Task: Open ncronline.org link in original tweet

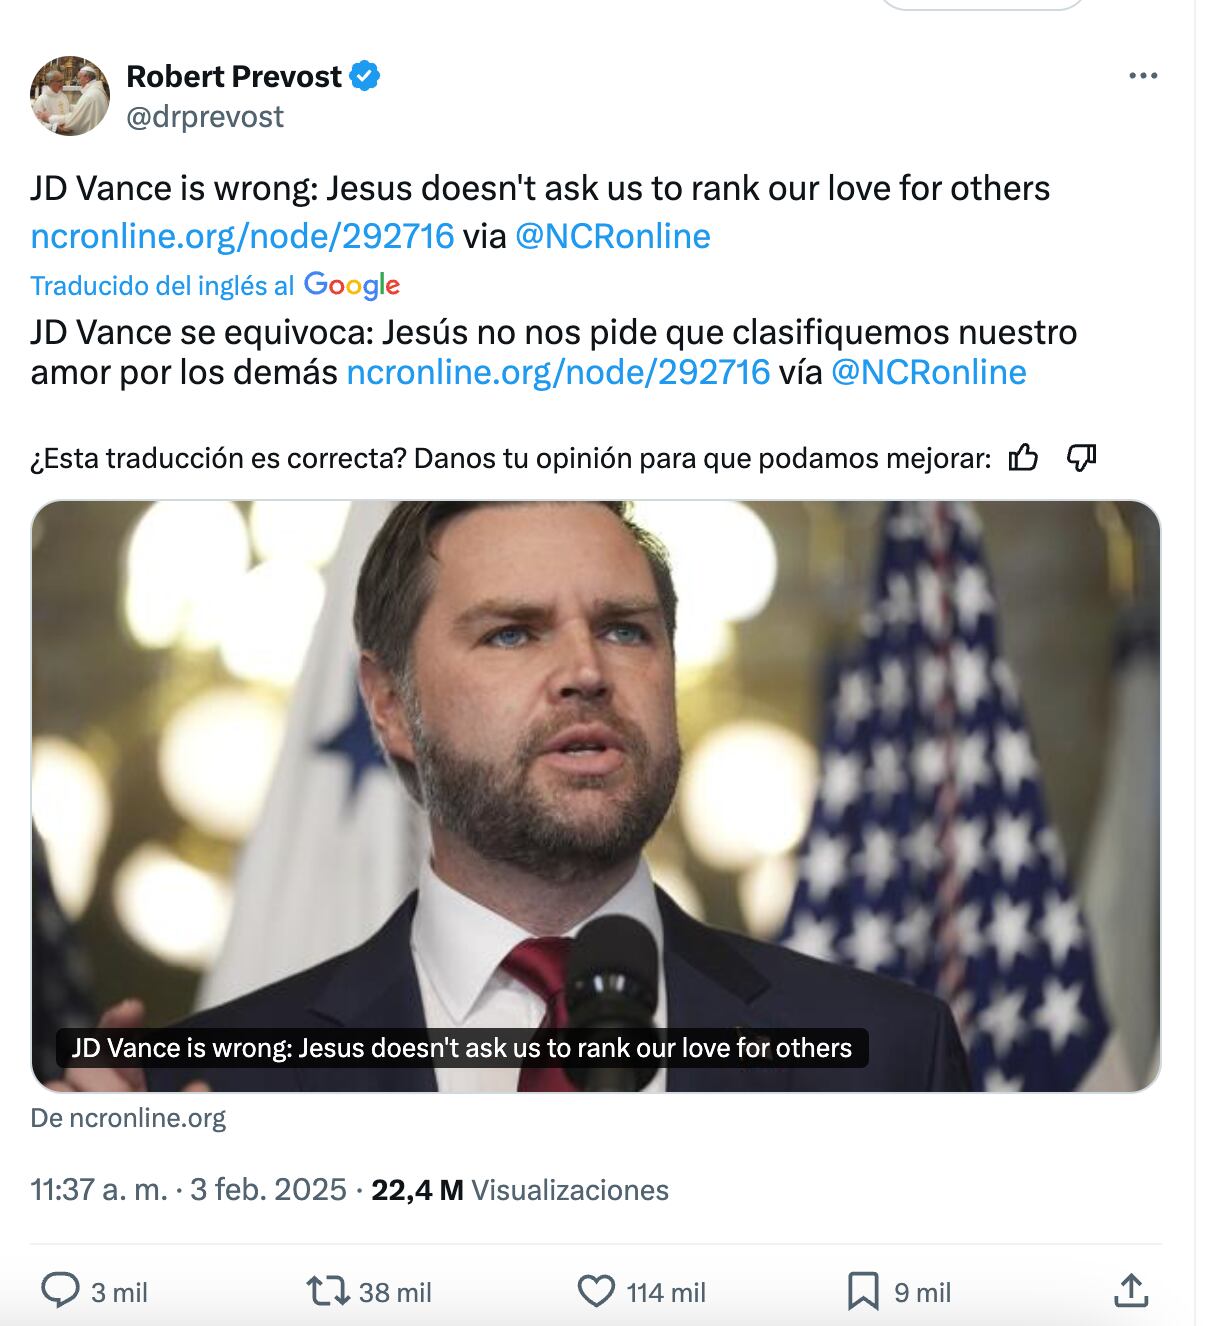Action: point(242,236)
